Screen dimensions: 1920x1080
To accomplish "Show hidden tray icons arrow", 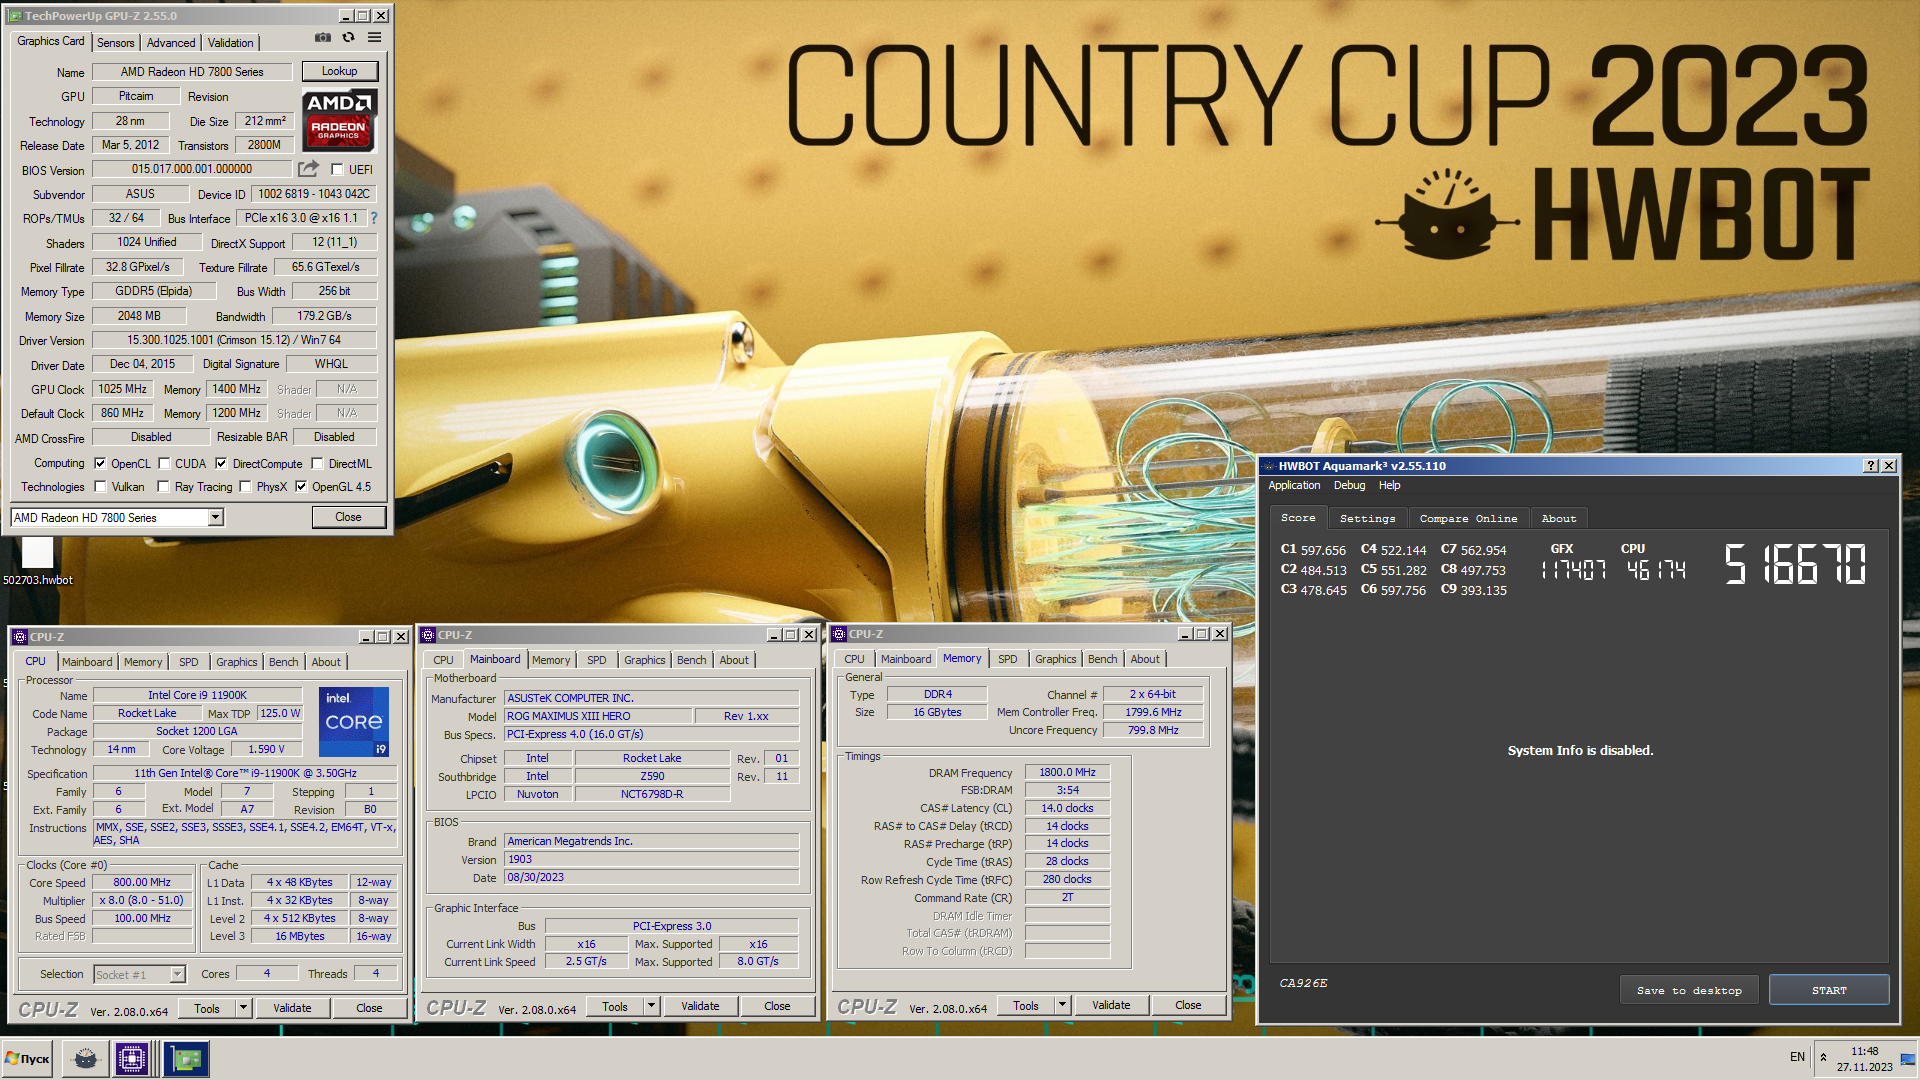I will coord(1823,1058).
